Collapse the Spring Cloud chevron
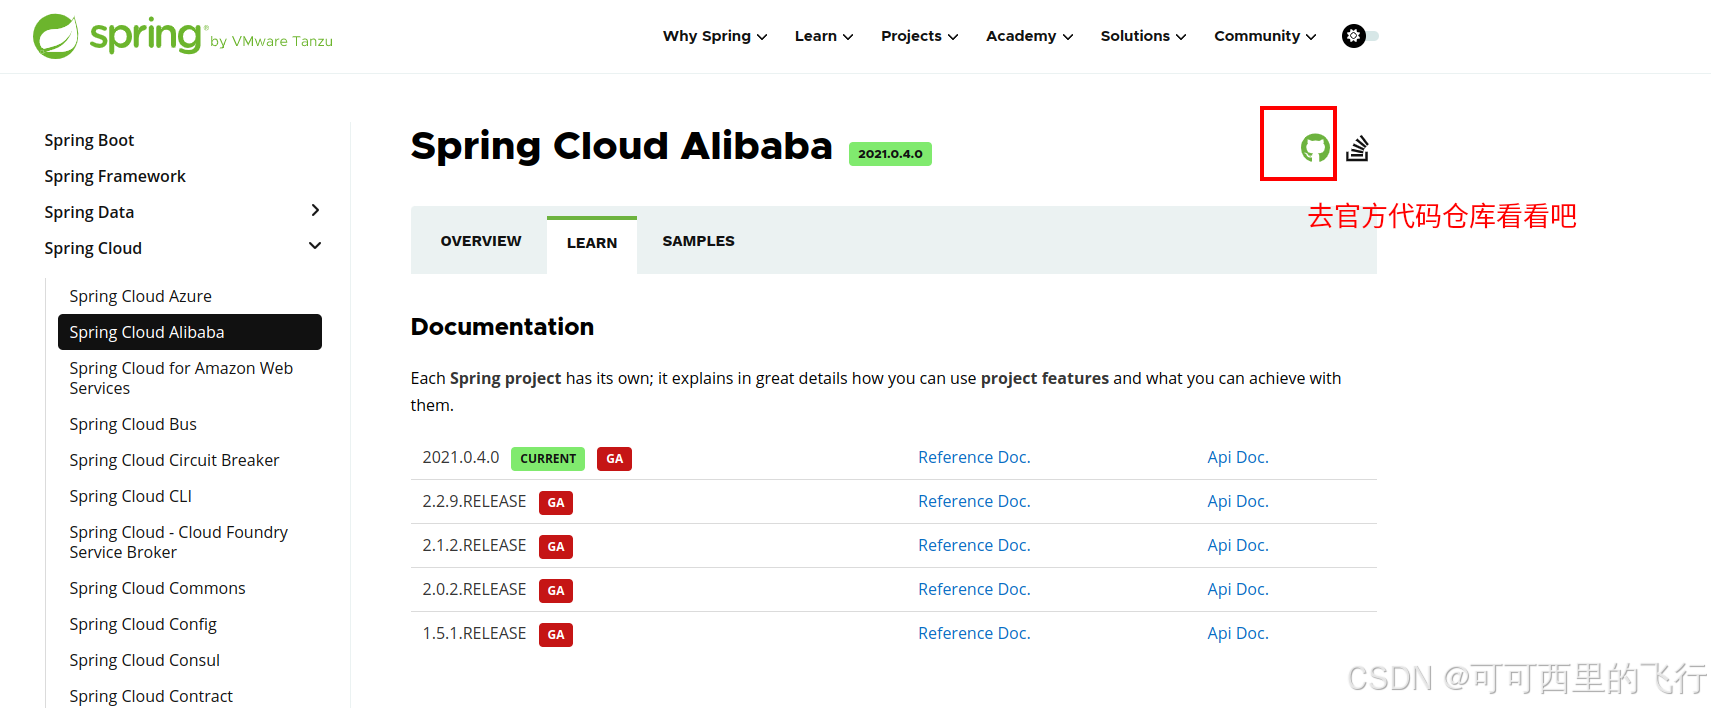 315,246
